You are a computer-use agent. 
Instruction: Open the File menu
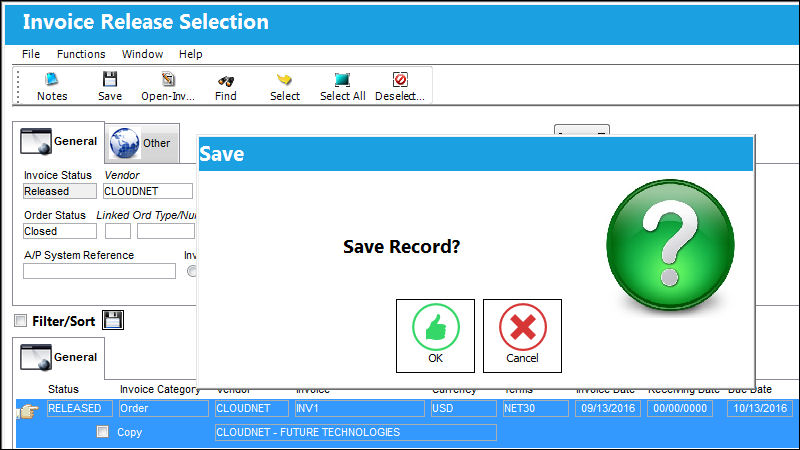pos(31,54)
